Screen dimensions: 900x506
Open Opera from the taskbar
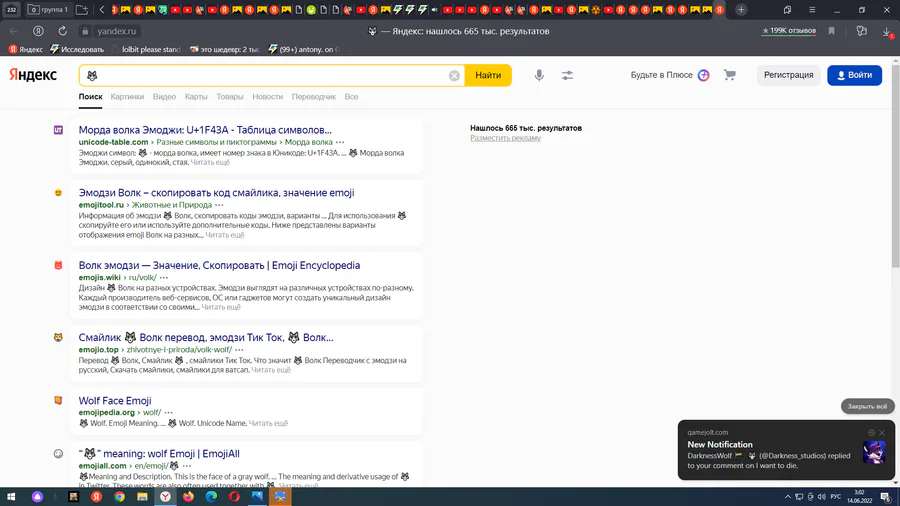tap(234, 497)
